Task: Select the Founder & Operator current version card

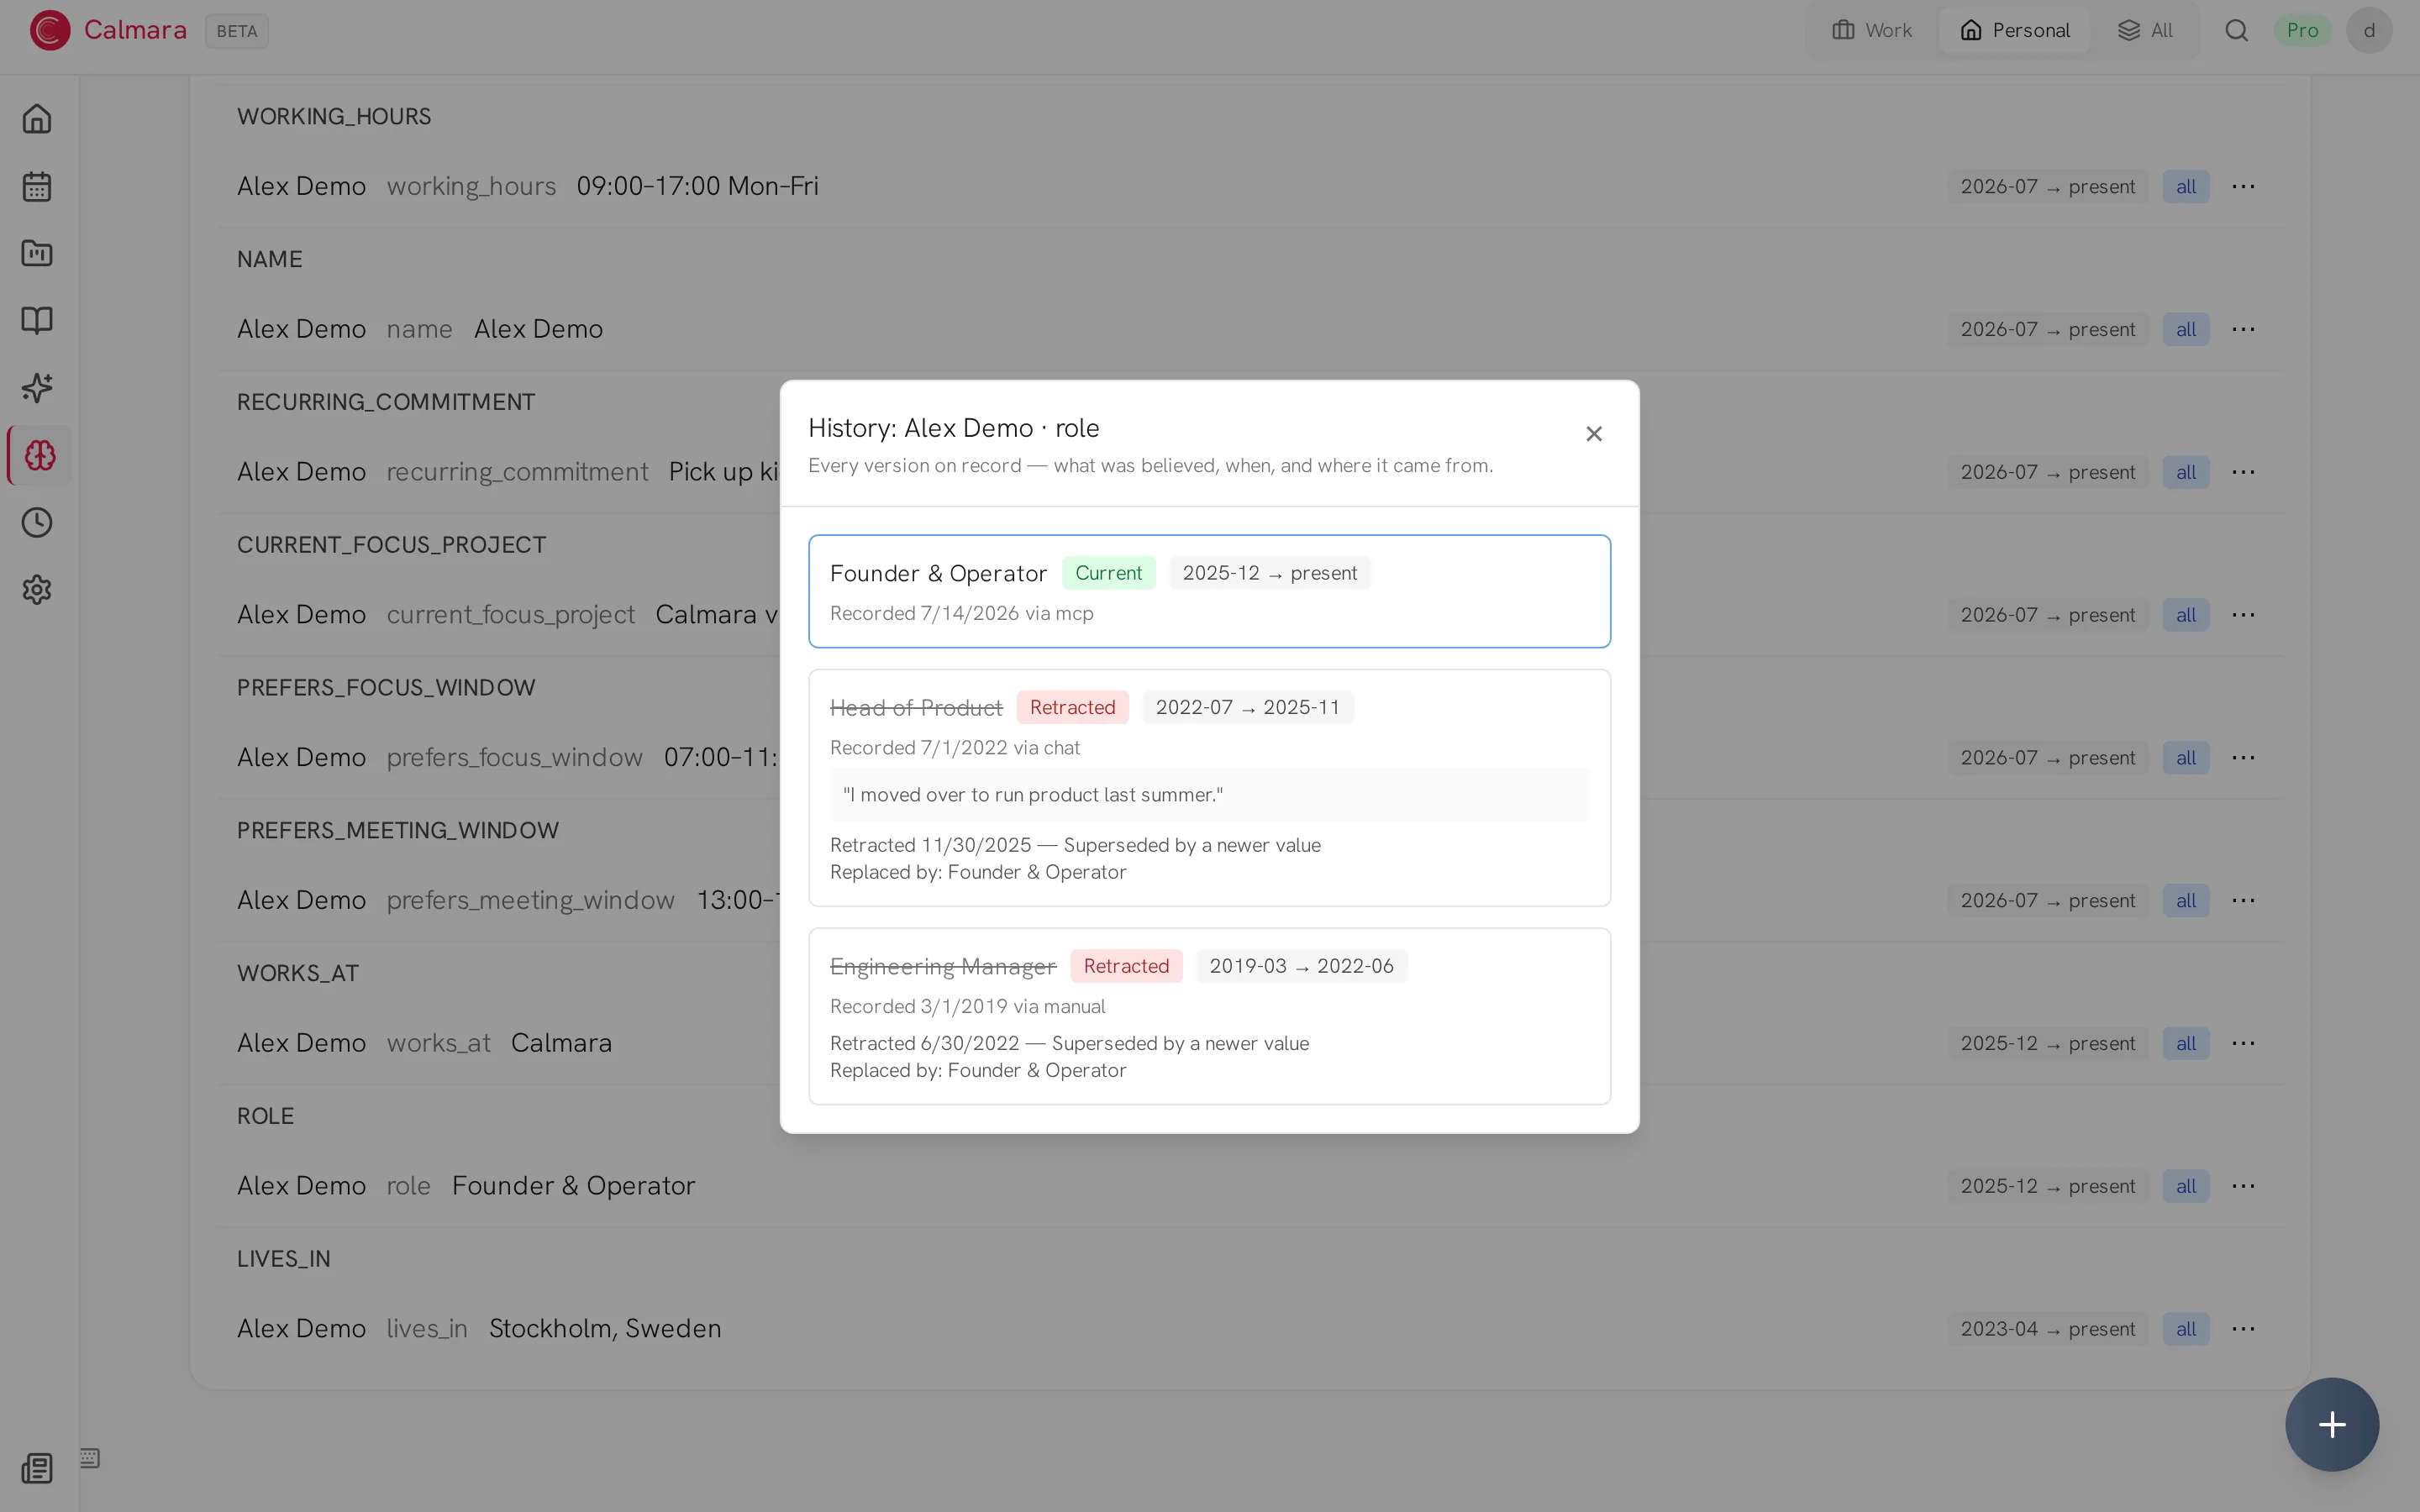Action: pyautogui.click(x=1209, y=591)
